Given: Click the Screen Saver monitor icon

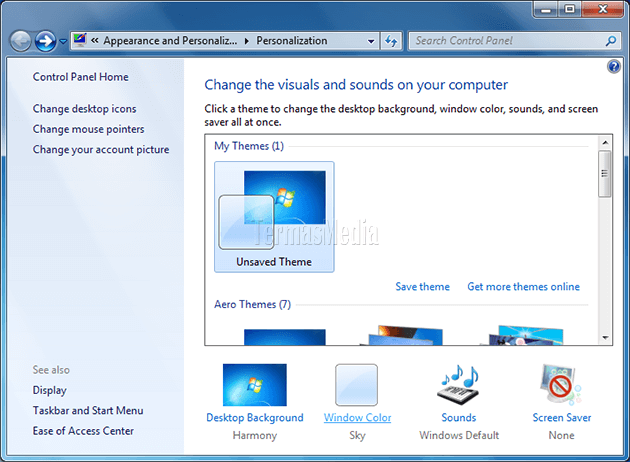Looking at the screenshot, I should (x=561, y=384).
